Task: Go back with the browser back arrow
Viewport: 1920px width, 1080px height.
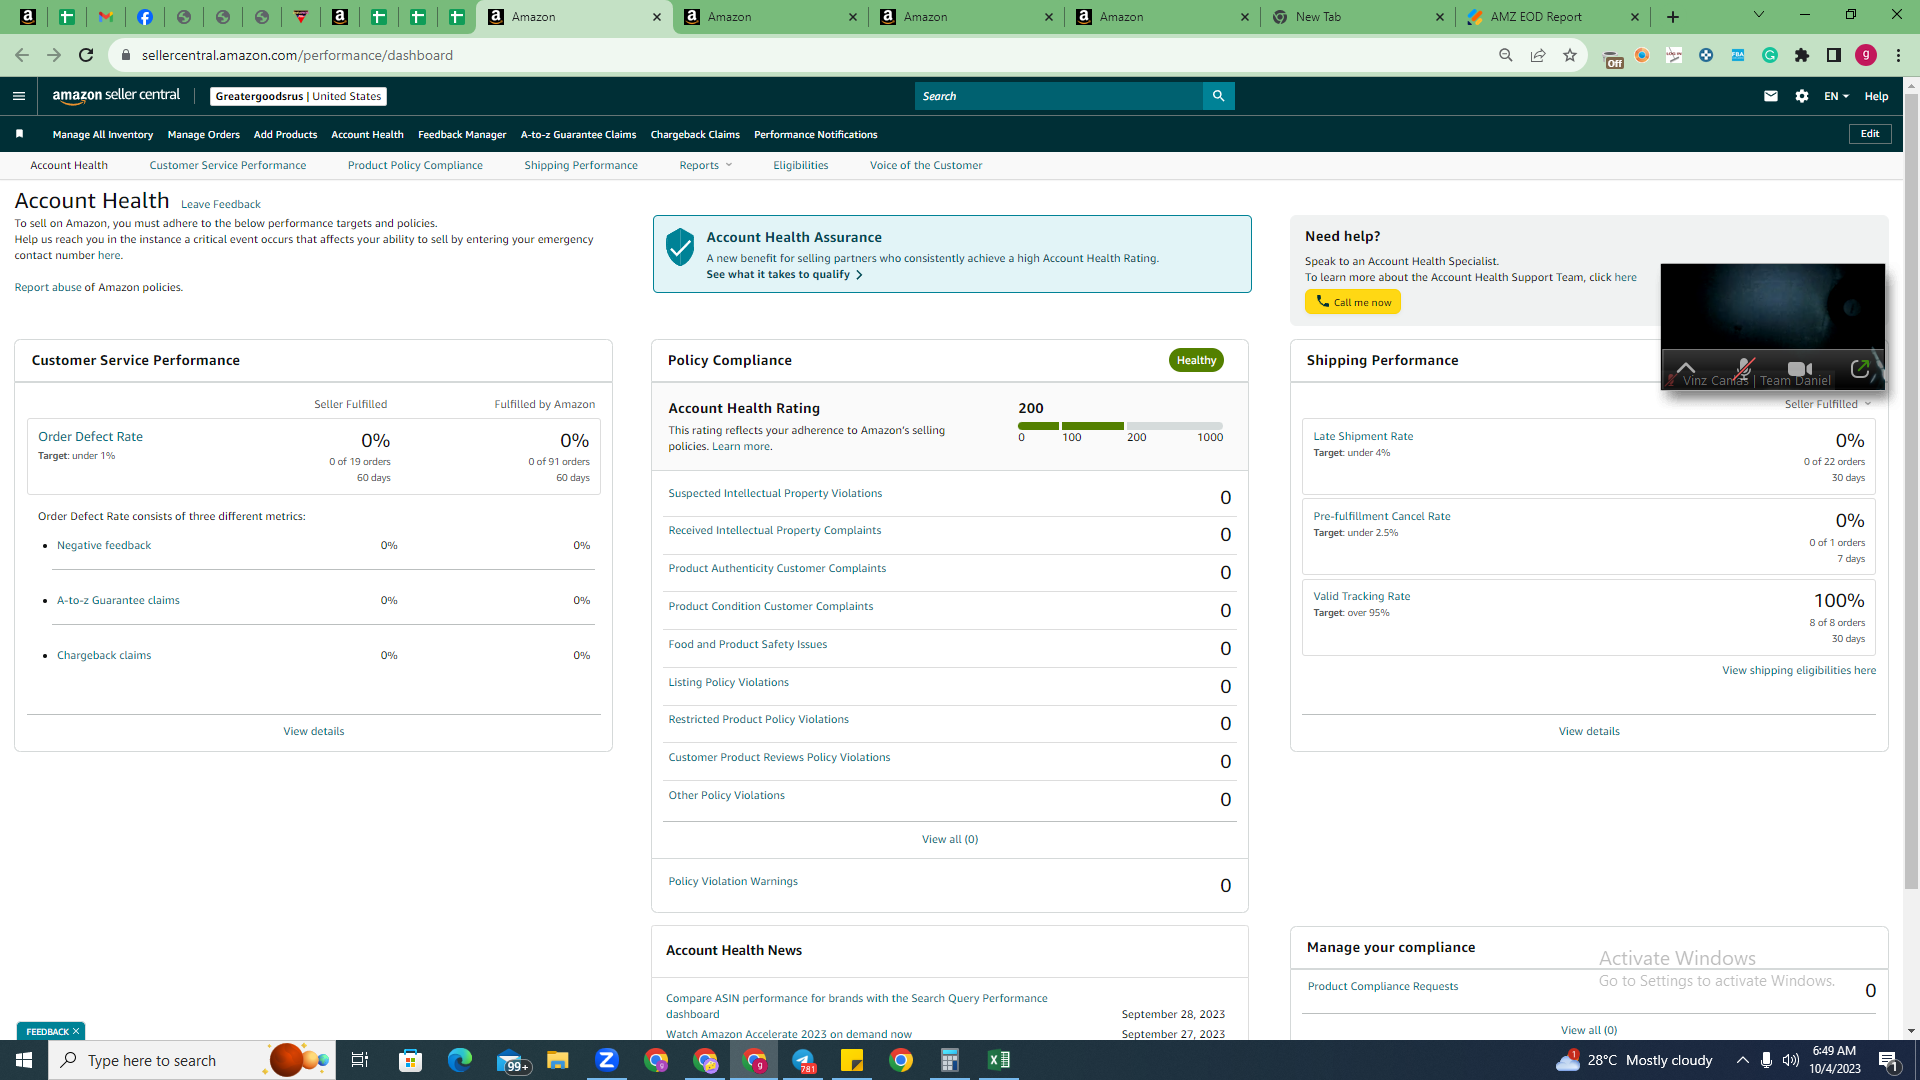Action: pyautogui.click(x=22, y=55)
